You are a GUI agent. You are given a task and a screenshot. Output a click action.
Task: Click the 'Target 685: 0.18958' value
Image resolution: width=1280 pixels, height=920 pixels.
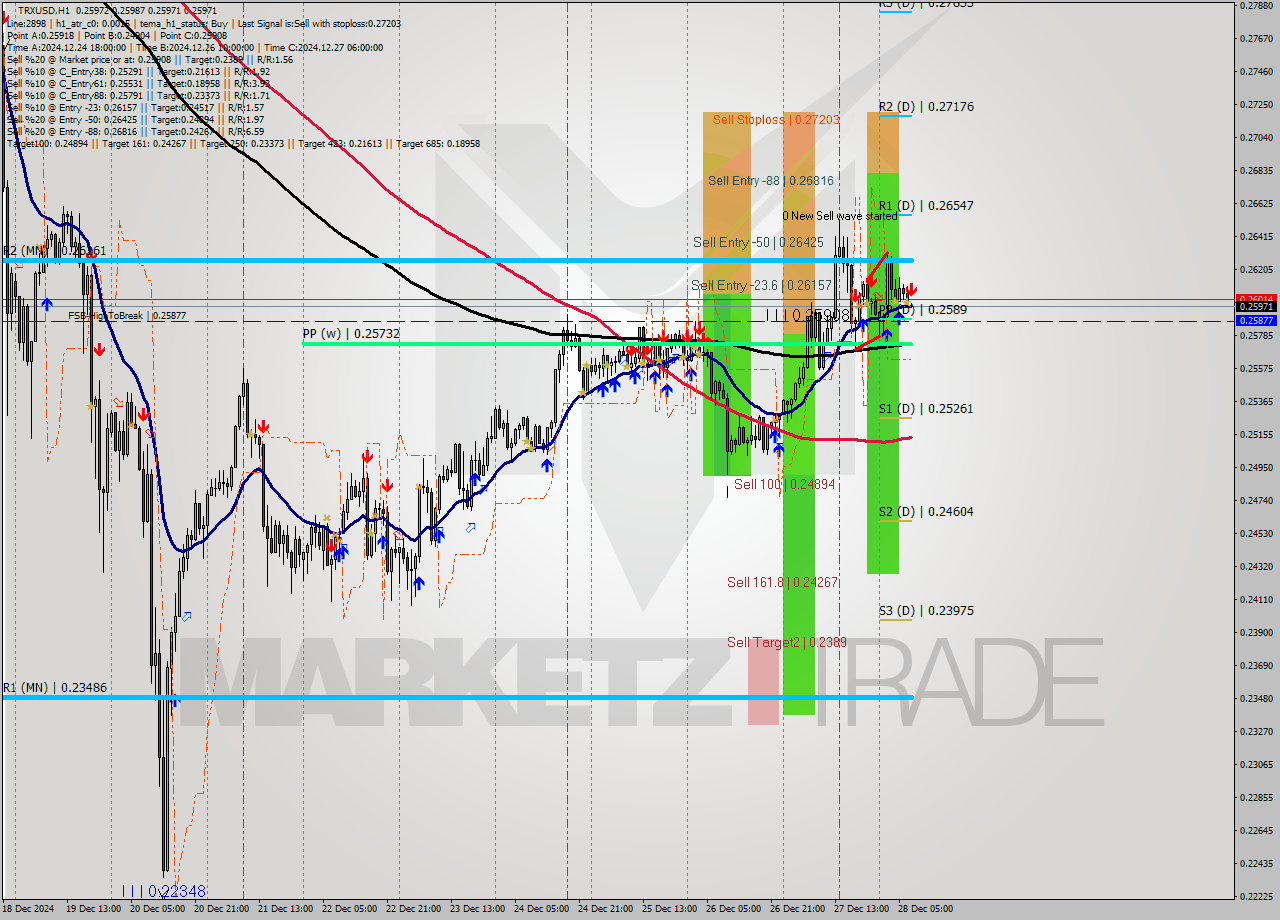438,143
